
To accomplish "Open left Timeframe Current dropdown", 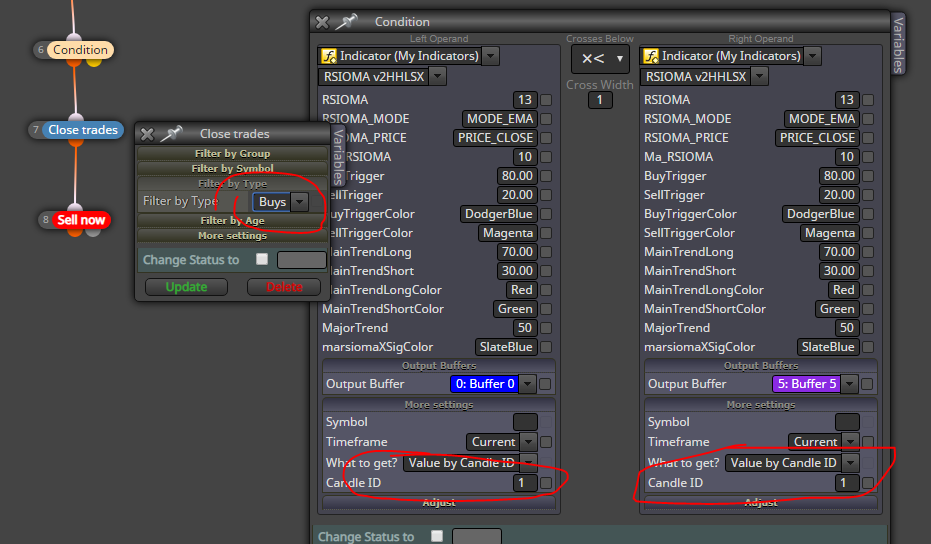I will [x=528, y=442].
